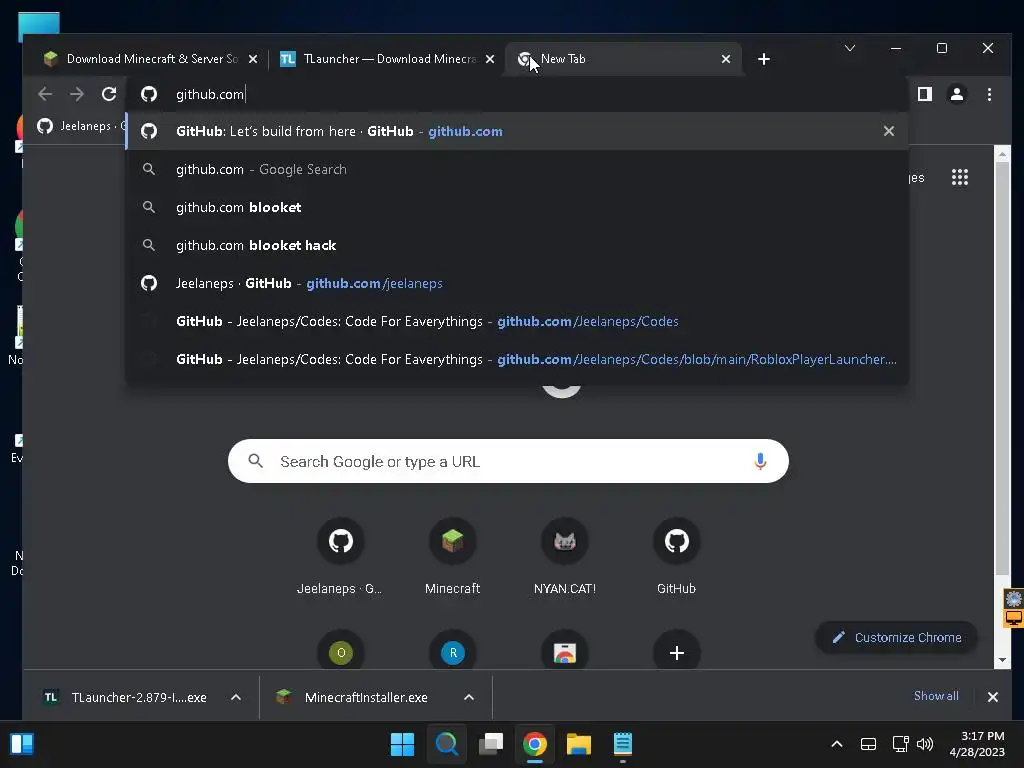Click Customize Chrome button
This screenshot has width=1024, height=768.
[897, 637]
